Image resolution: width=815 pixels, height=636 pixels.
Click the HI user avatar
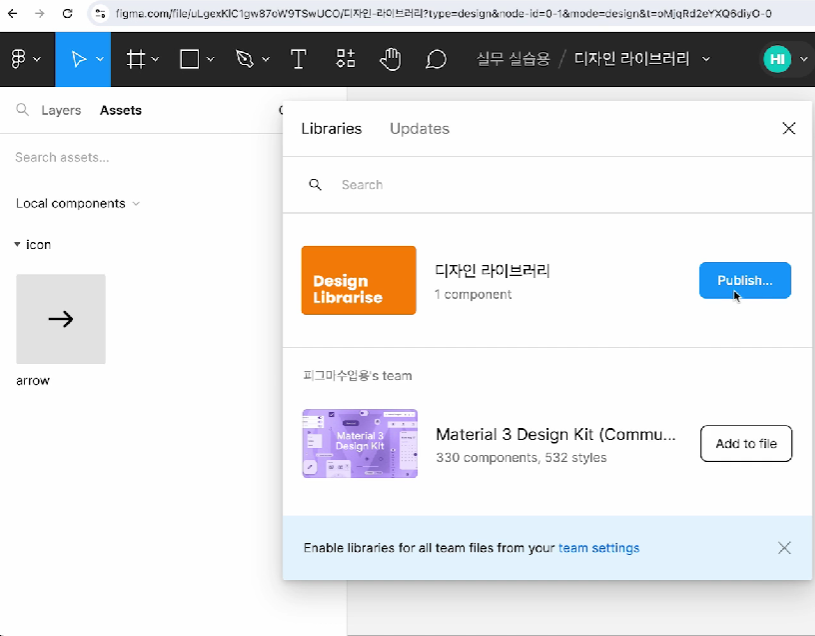(777, 59)
